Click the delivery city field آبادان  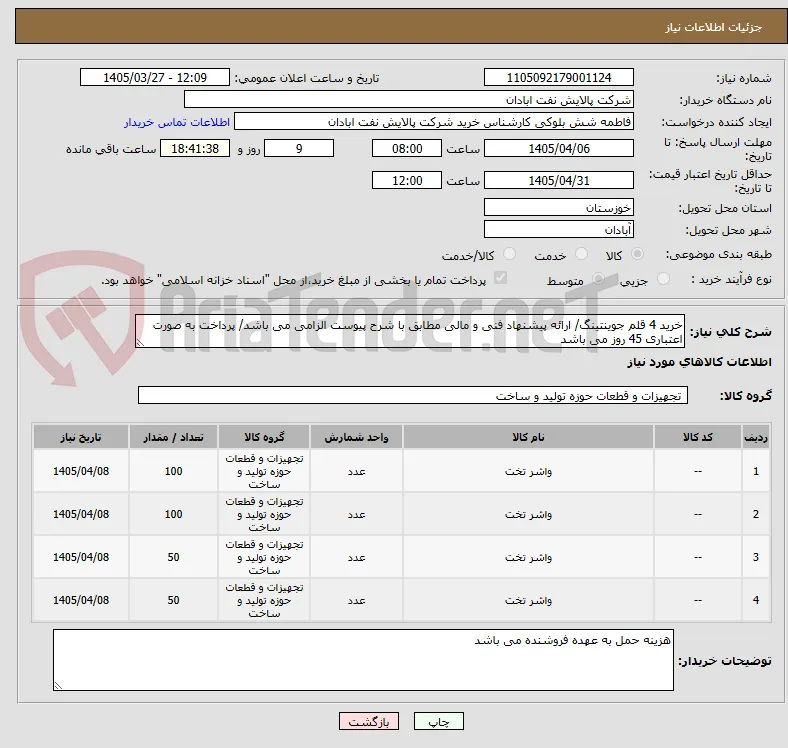coord(558,229)
